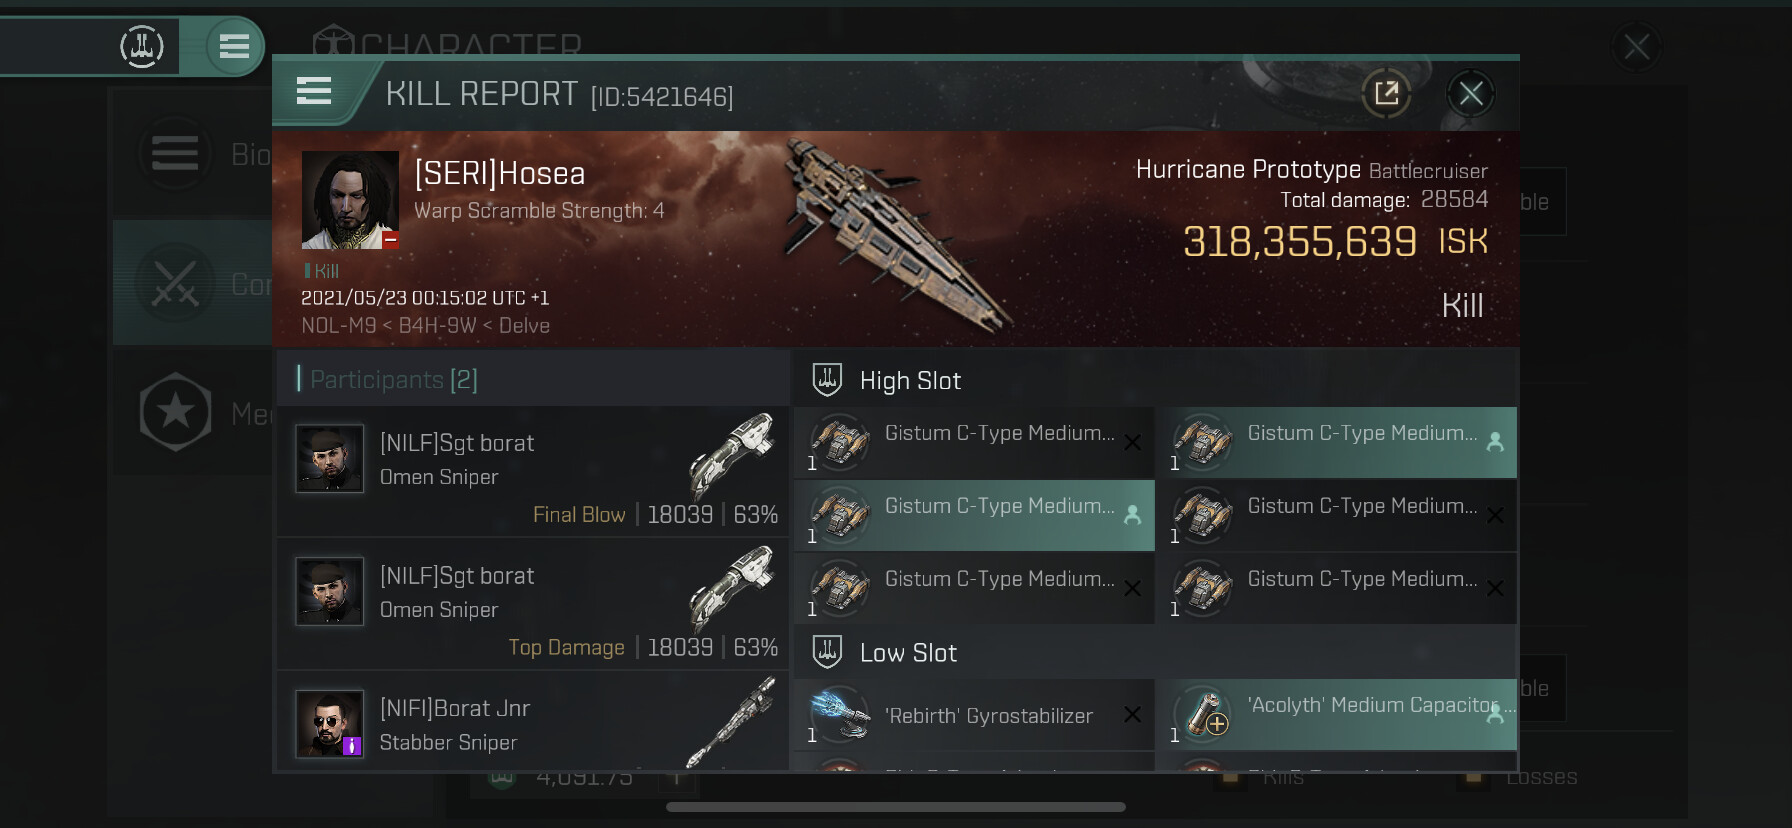Select Borat Jnr Stabber Sniper participant
The height and width of the screenshot is (828, 1792).
[534, 724]
